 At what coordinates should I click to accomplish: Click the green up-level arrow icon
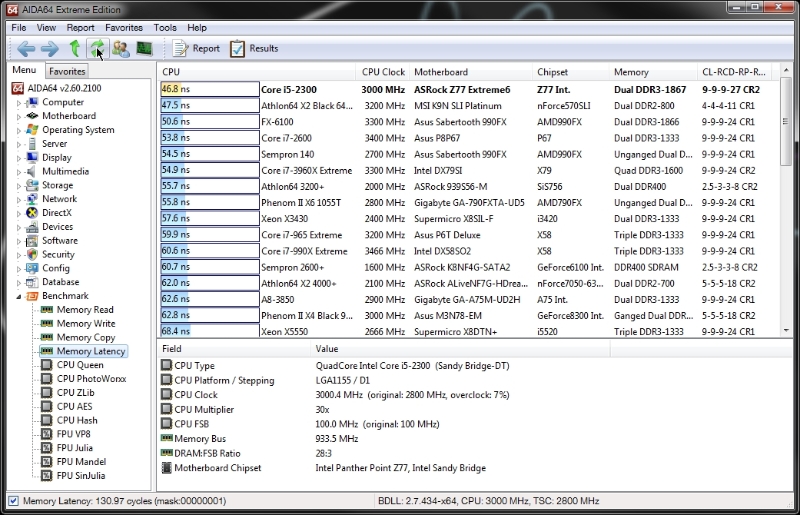coord(74,48)
